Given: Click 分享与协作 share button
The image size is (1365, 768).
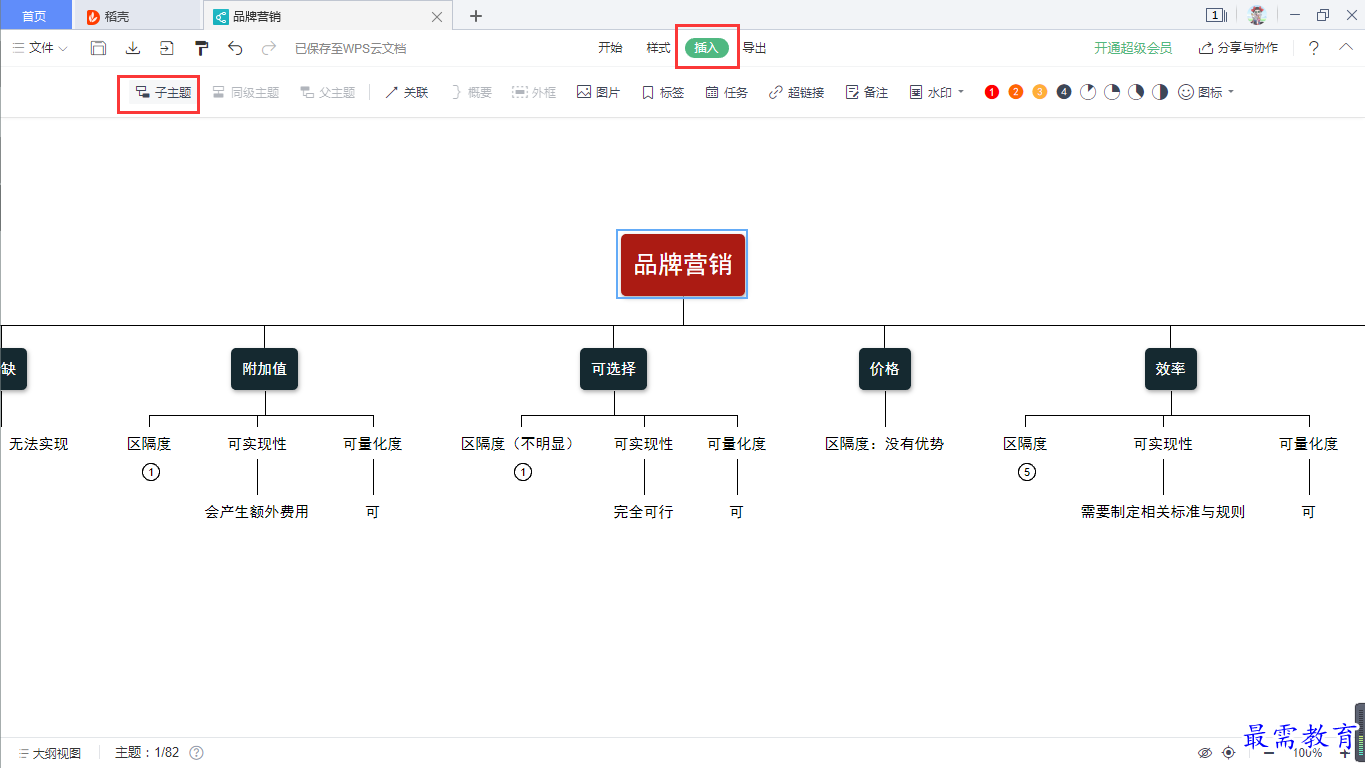Looking at the screenshot, I should pos(1238,48).
